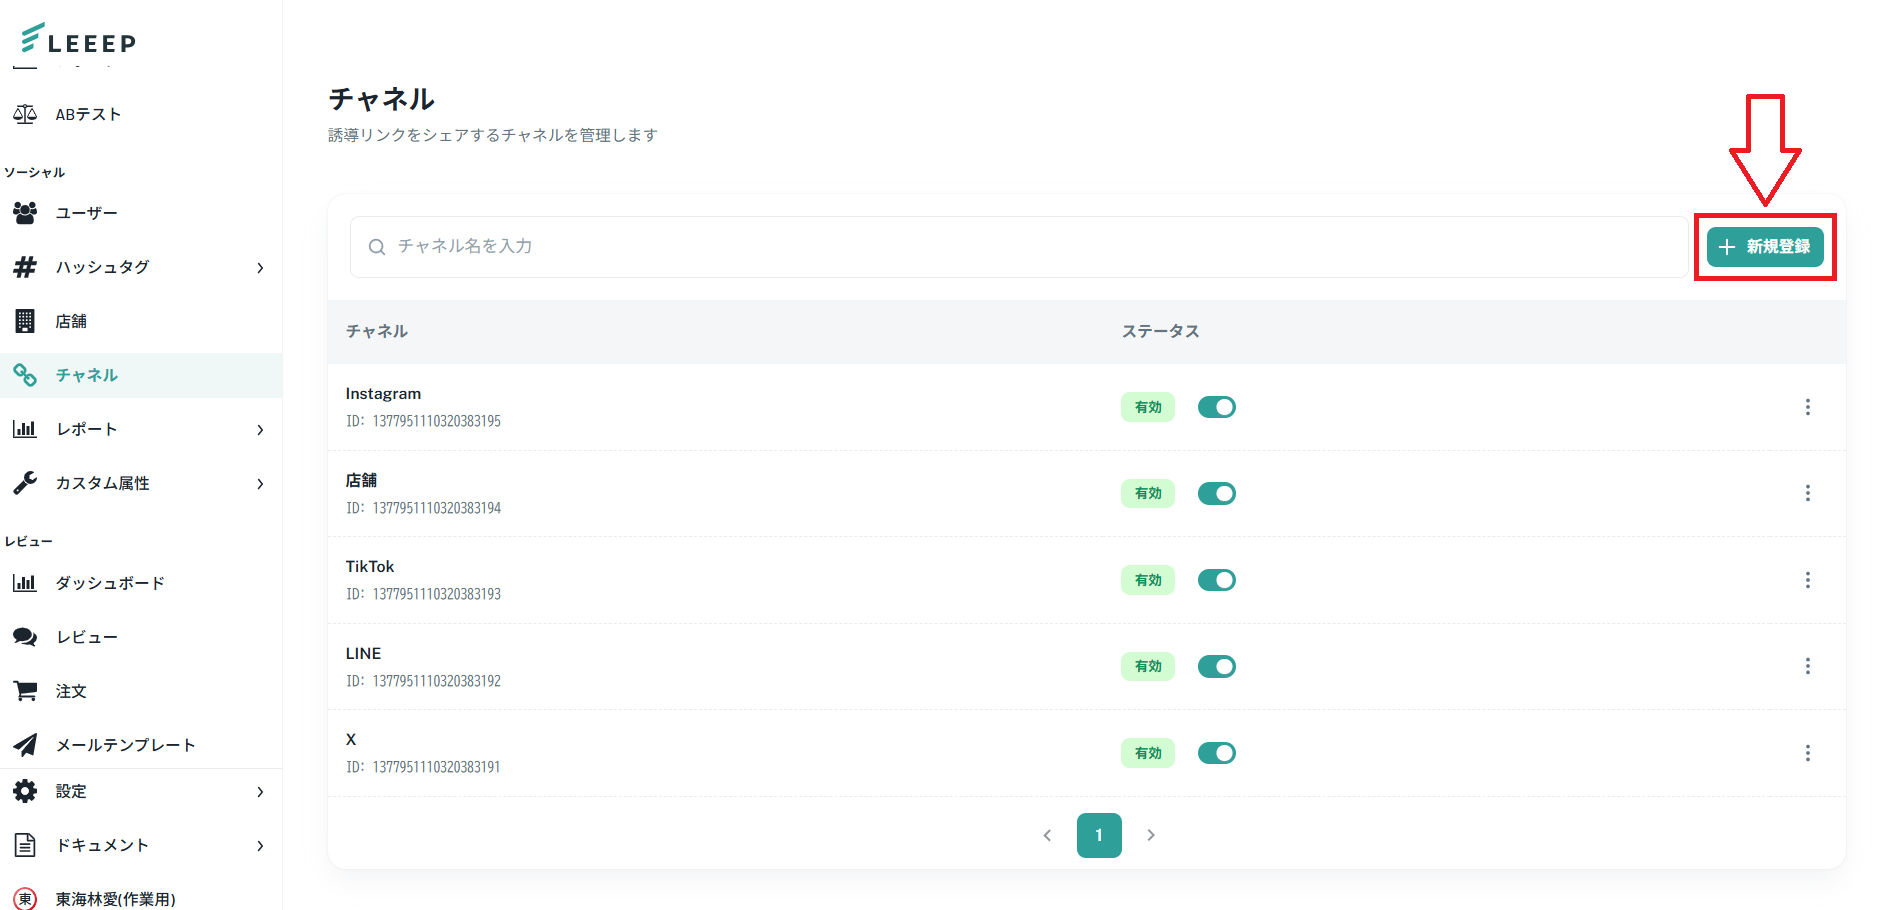Open the three-dot menu for TikTok row
Image resolution: width=1883 pixels, height=910 pixels.
tap(1807, 580)
